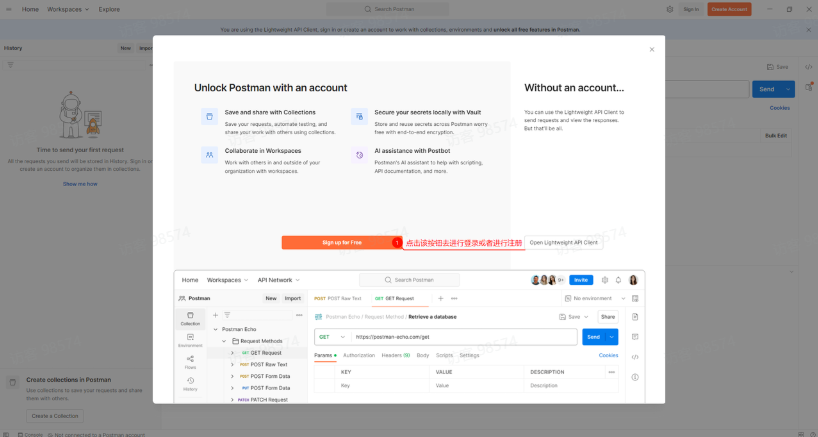Image resolution: width=818 pixels, height=437 pixels.
Task: Choose Open Lightweight API Client
Action: [563, 242]
